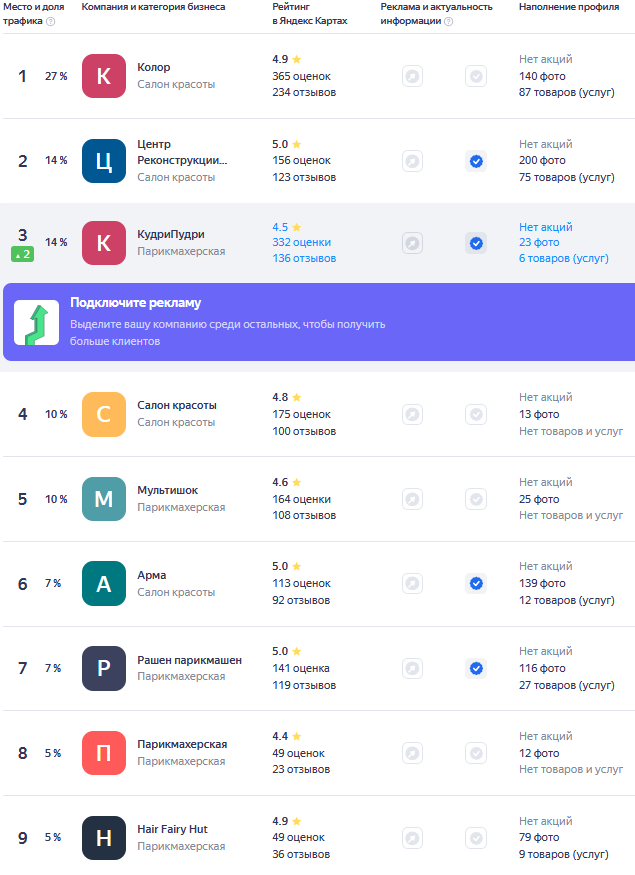Click the 79 фото text
635x875 pixels.
tap(539, 837)
